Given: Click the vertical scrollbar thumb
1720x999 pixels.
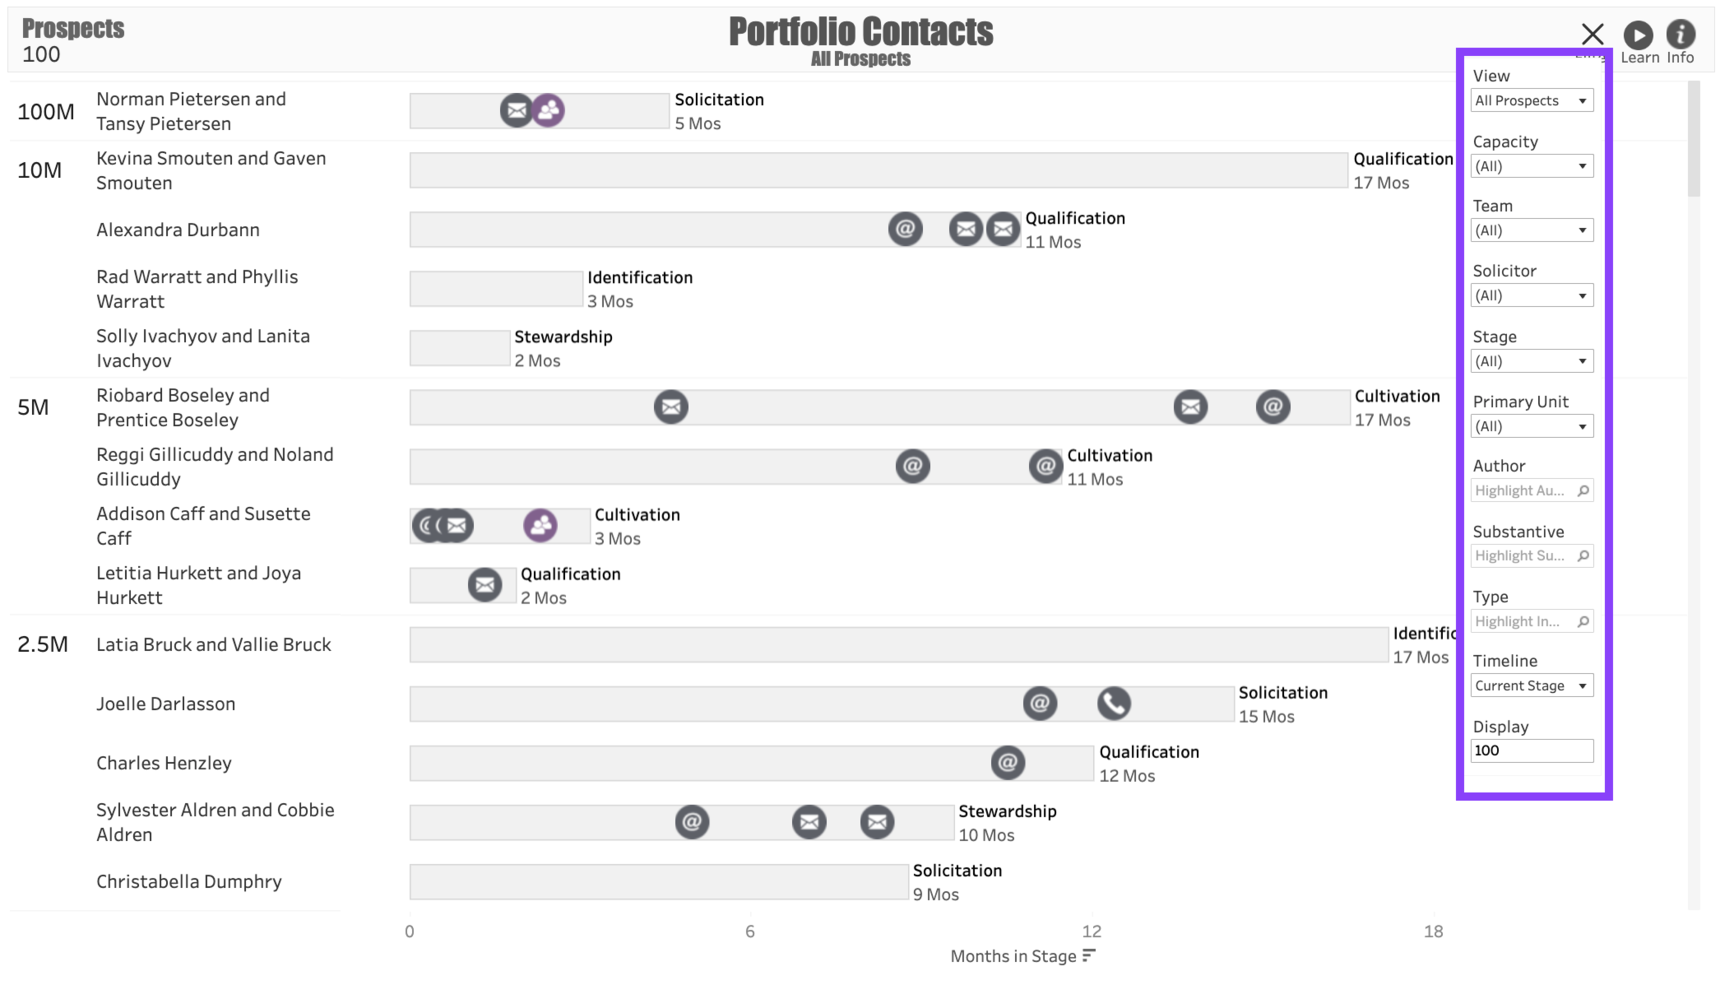Looking at the screenshot, I should click(1693, 140).
